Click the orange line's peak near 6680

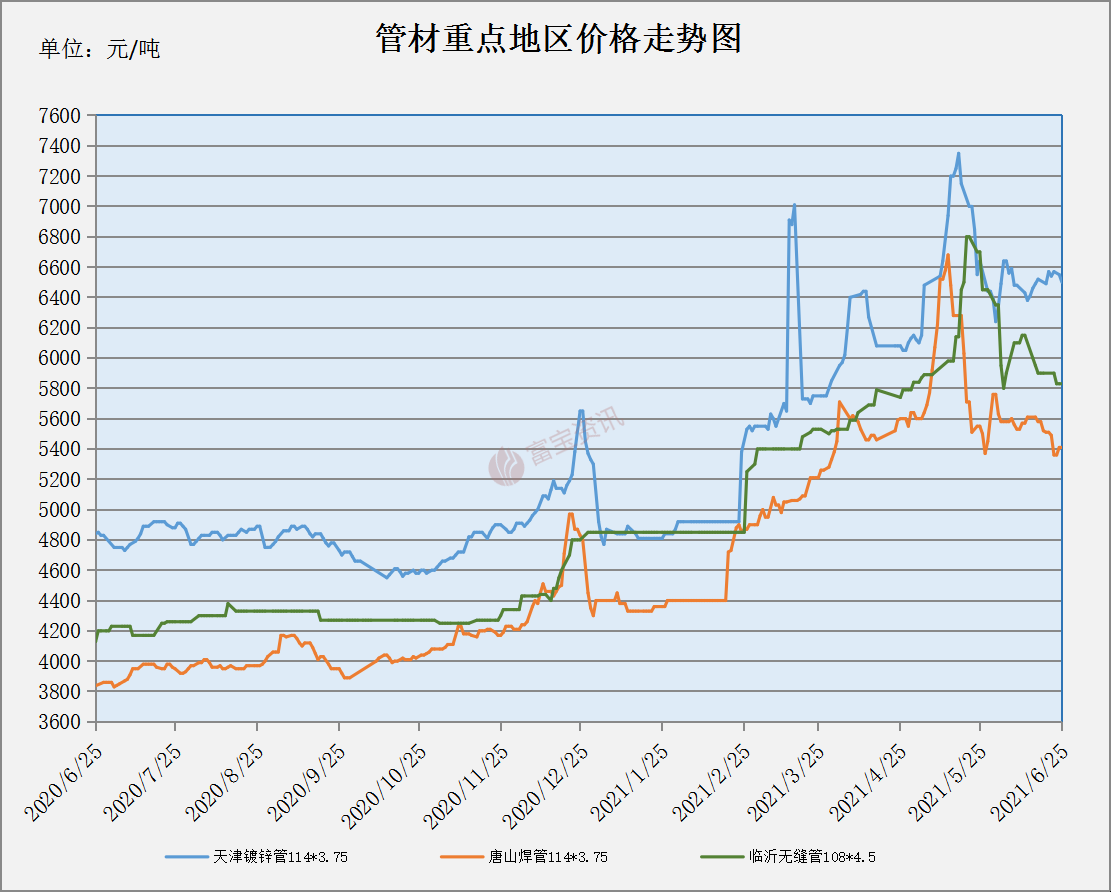tap(947, 255)
